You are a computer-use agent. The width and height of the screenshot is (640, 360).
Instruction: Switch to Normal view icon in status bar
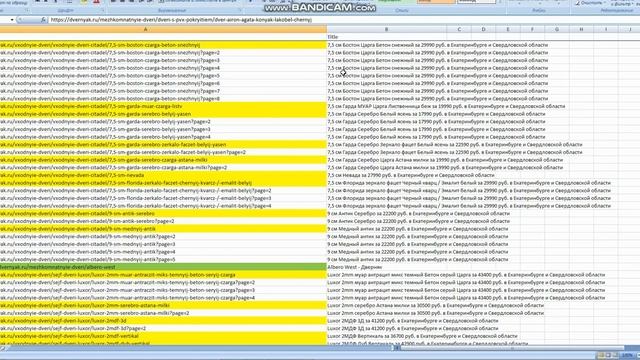[x=600, y=356]
